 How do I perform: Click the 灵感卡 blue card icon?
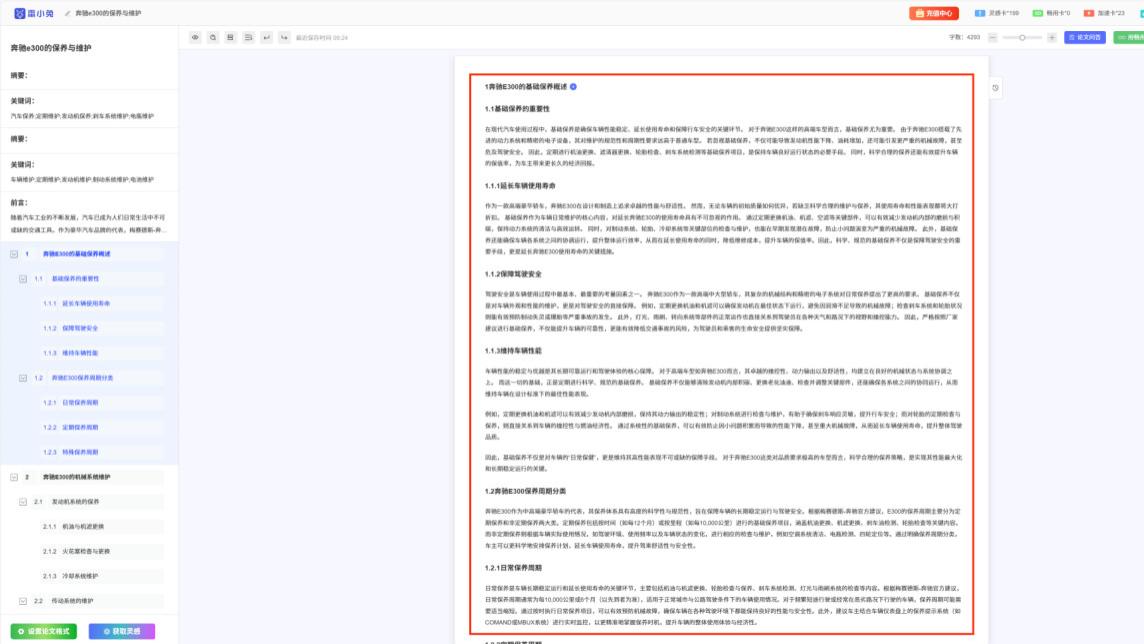pos(980,13)
